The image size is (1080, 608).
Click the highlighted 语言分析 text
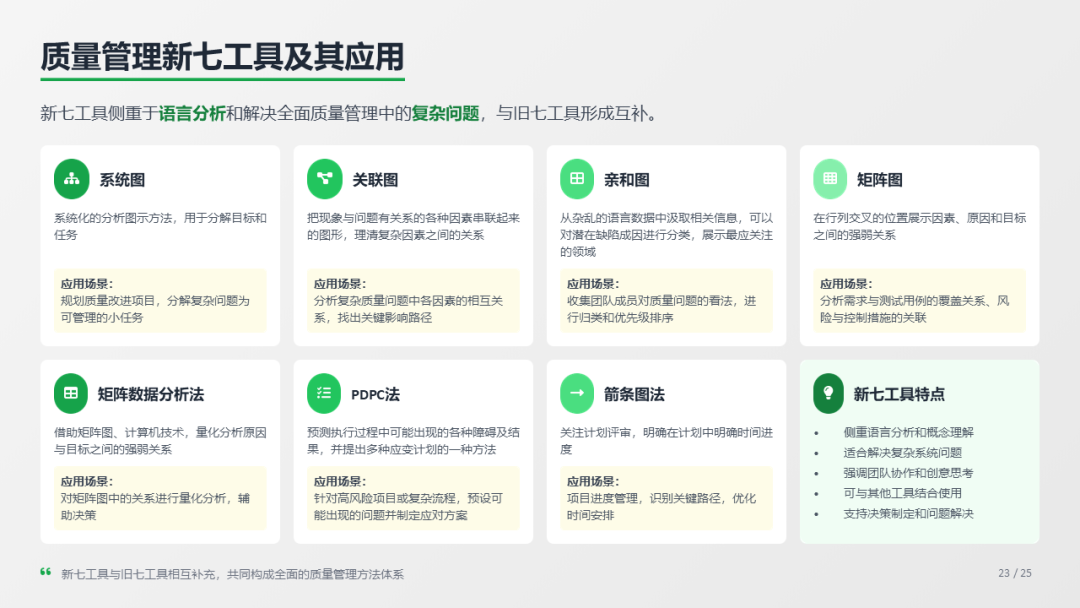[x=192, y=113]
